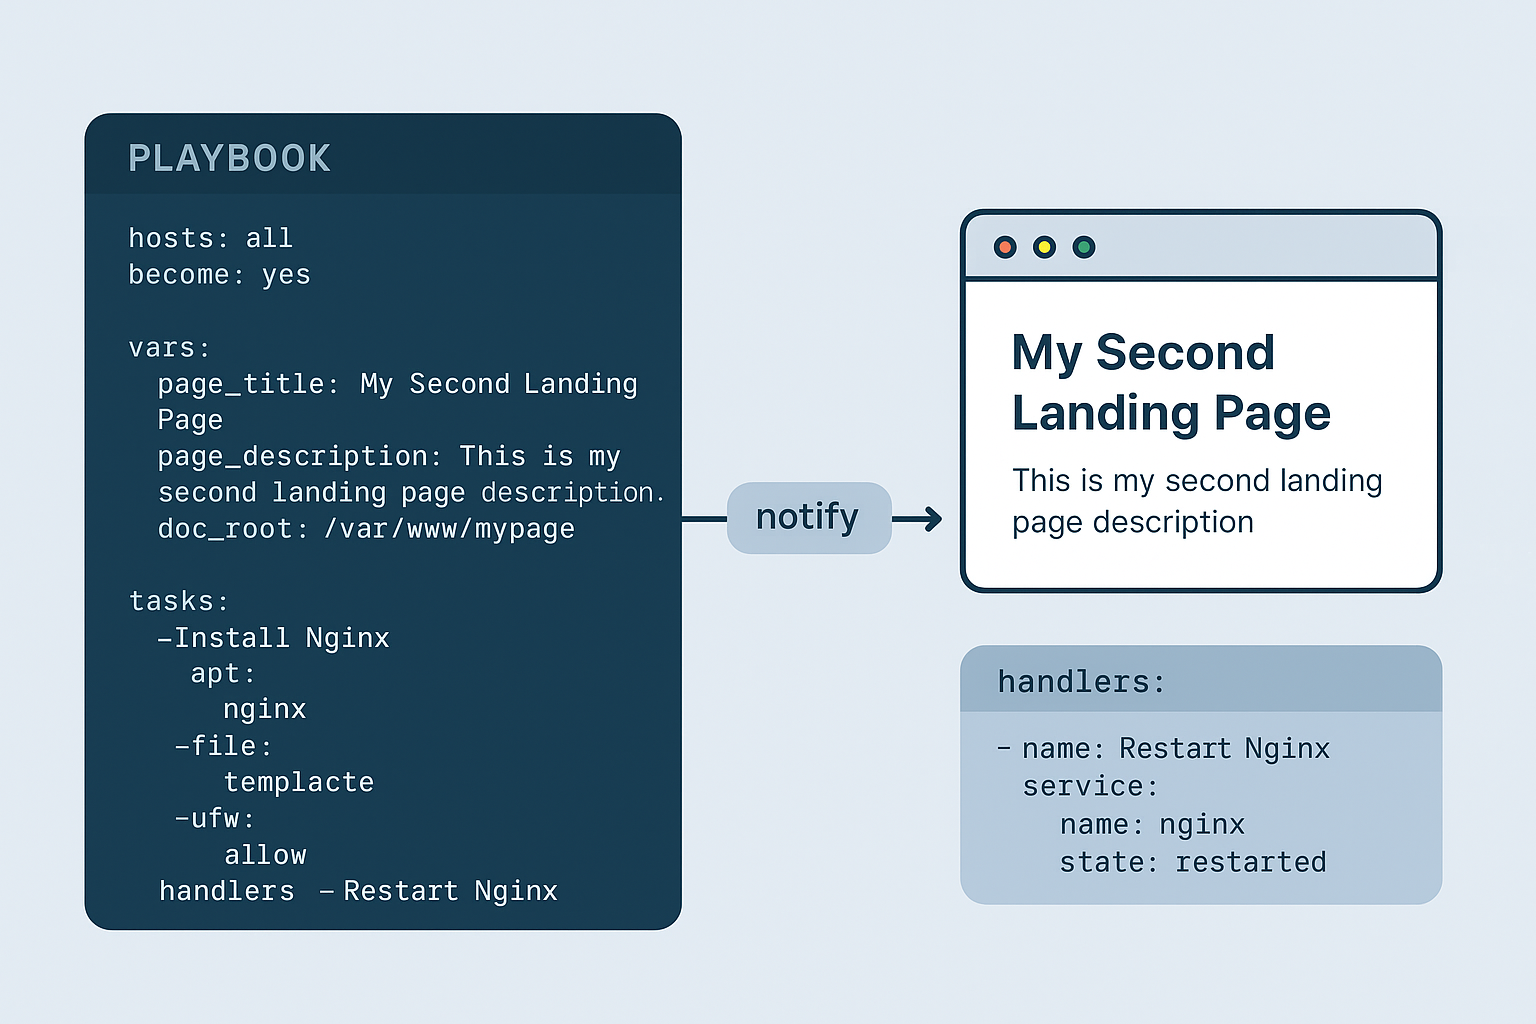Toggle the "become: yes" setting

(219, 275)
